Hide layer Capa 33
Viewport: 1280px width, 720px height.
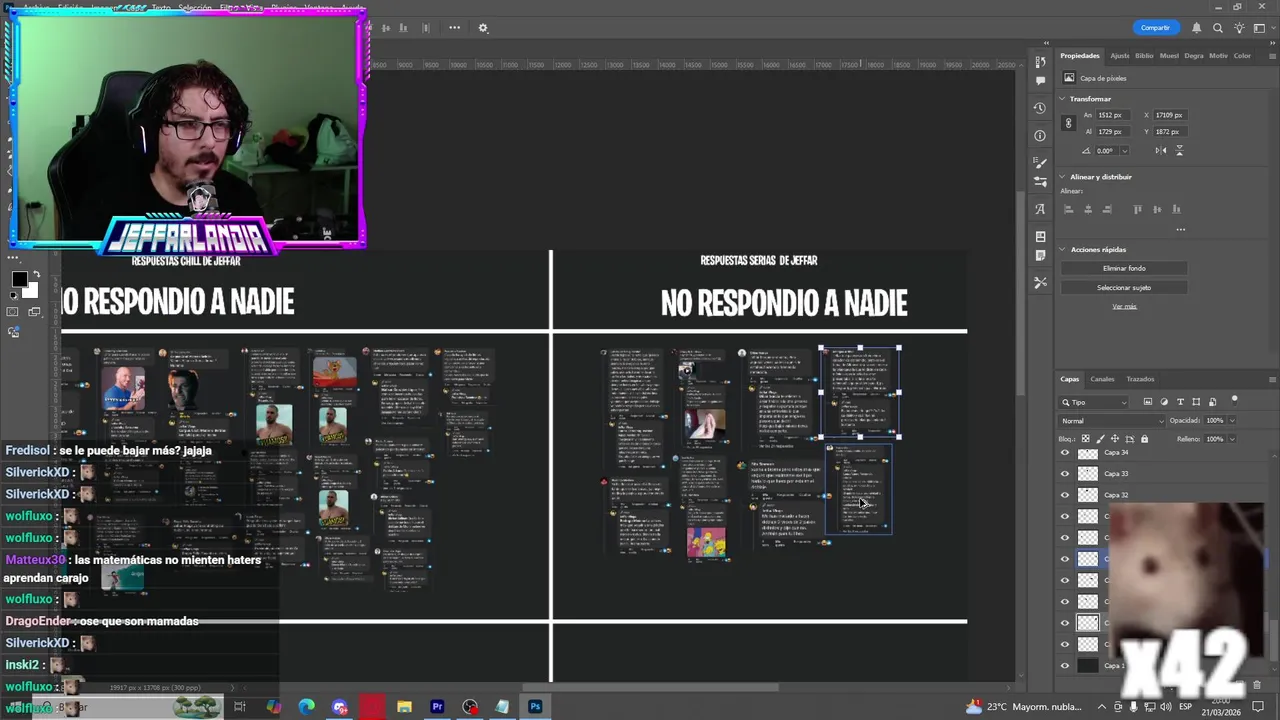[x=1064, y=474]
